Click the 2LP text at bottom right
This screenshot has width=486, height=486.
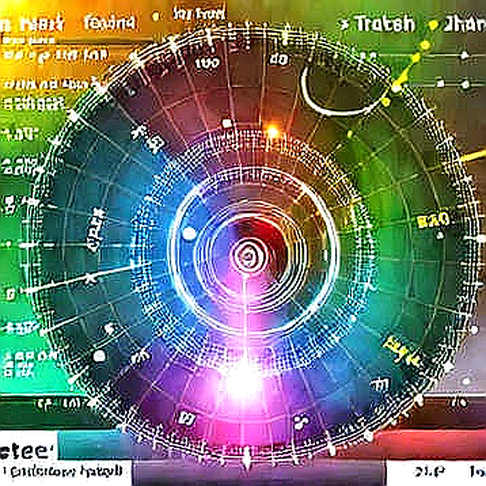430,471
